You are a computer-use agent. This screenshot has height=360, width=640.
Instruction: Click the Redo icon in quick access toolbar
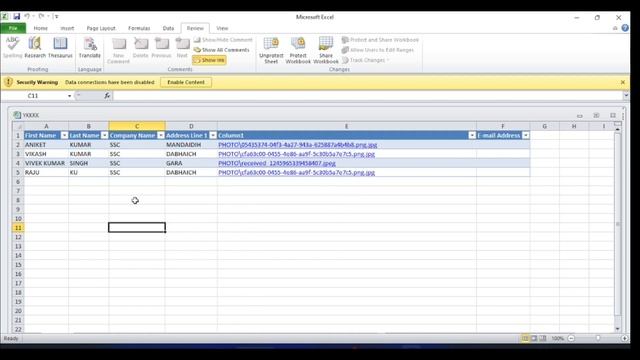coord(41,16)
